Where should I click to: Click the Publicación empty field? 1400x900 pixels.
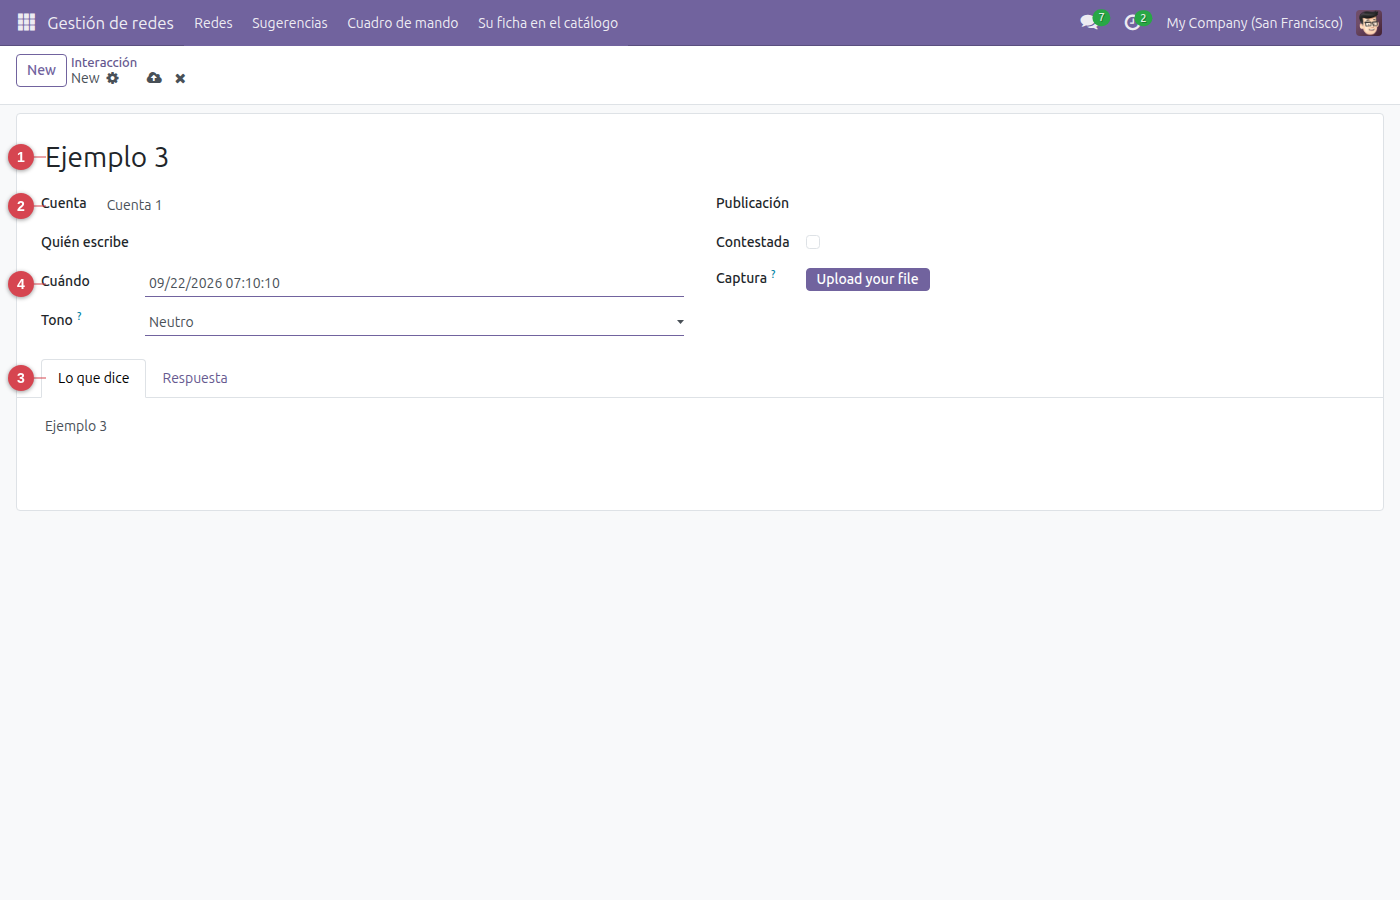pyautogui.click(x=1082, y=203)
